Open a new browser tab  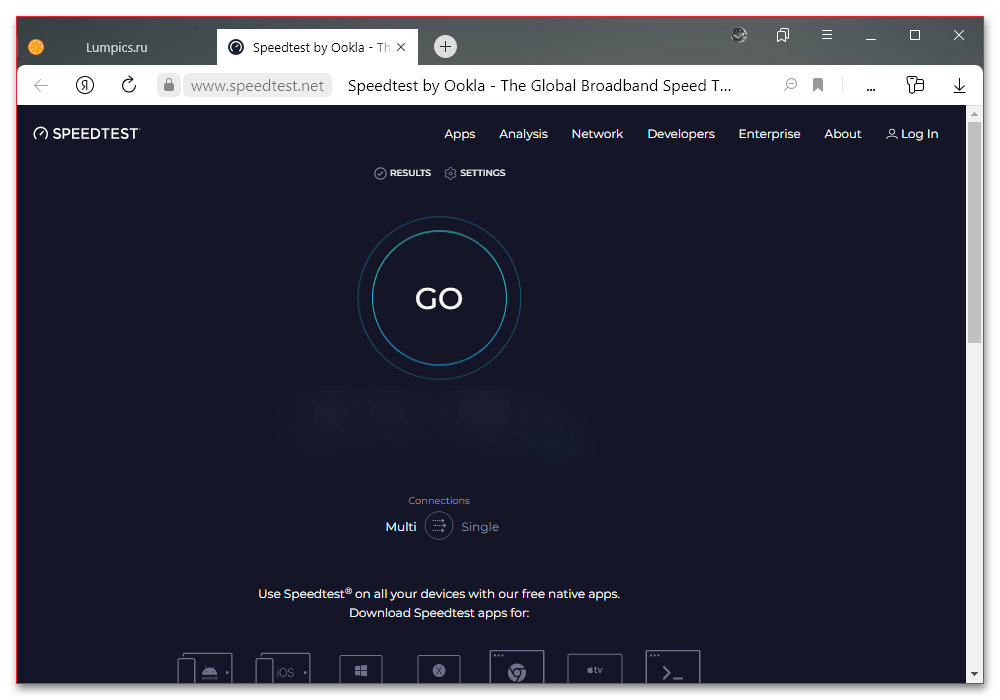click(445, 47)
